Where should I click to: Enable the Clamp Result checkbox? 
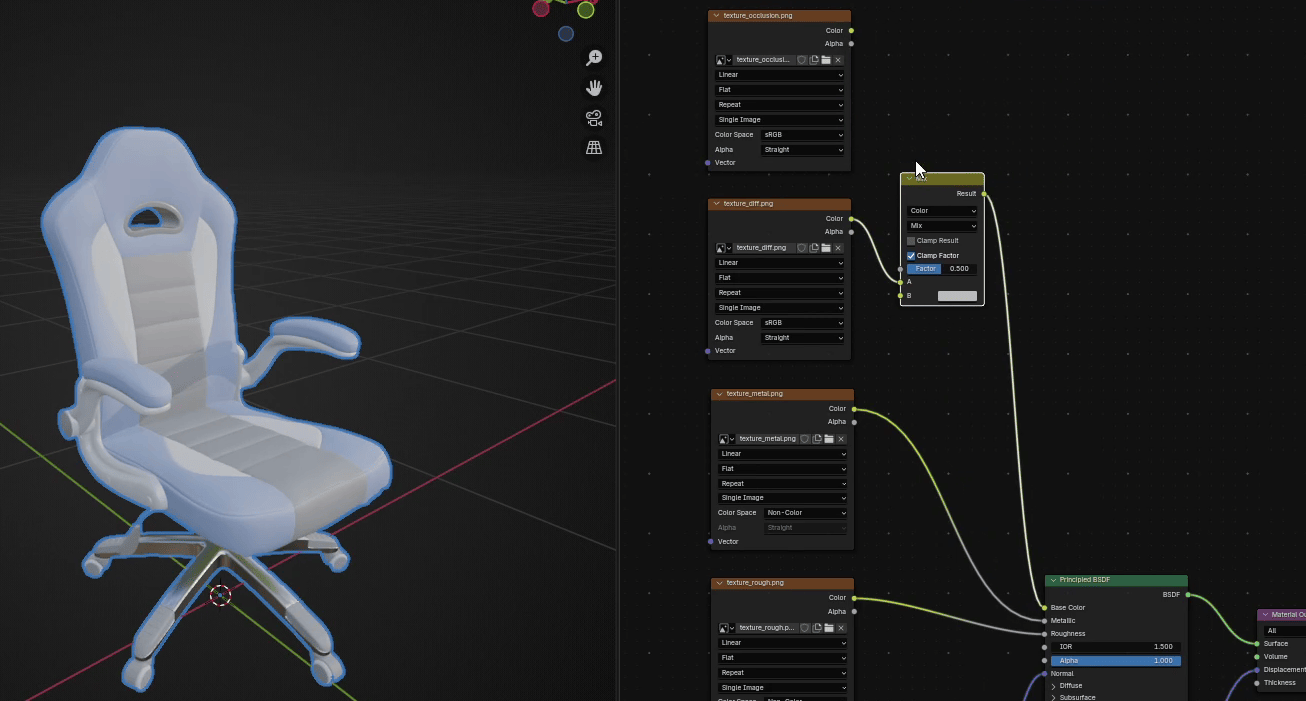pos(911,241)
